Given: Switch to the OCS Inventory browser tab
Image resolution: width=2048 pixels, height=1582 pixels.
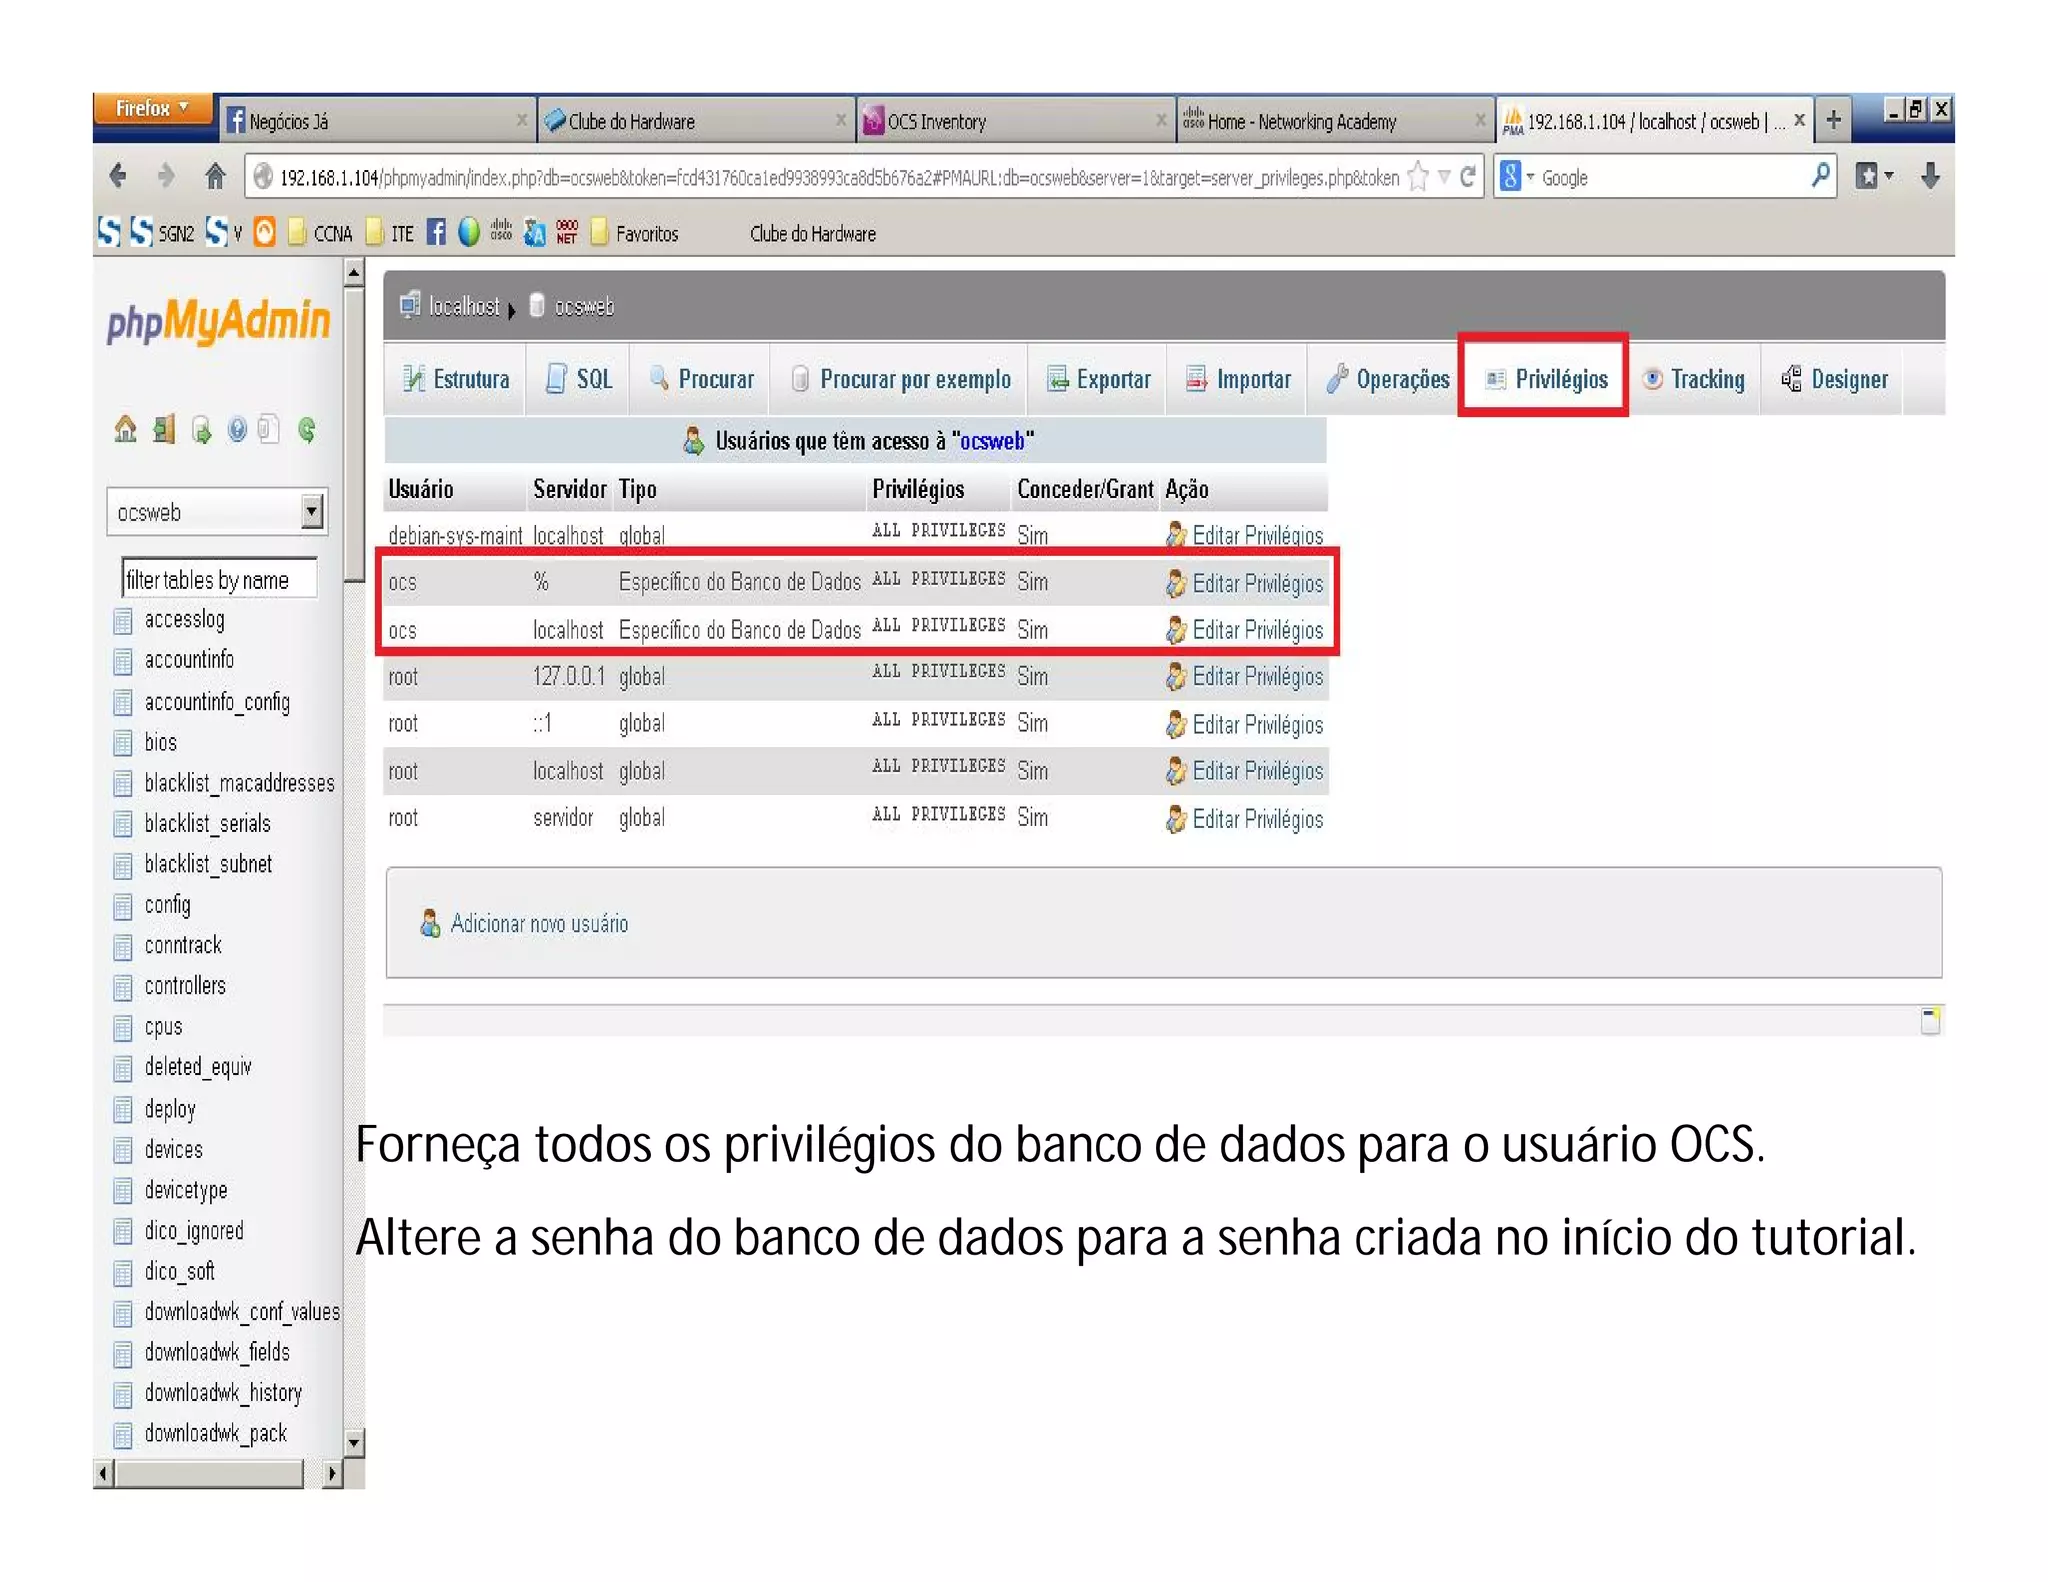Looking at the screenshot, I should pyautogui.click(x=1014, y=121).
